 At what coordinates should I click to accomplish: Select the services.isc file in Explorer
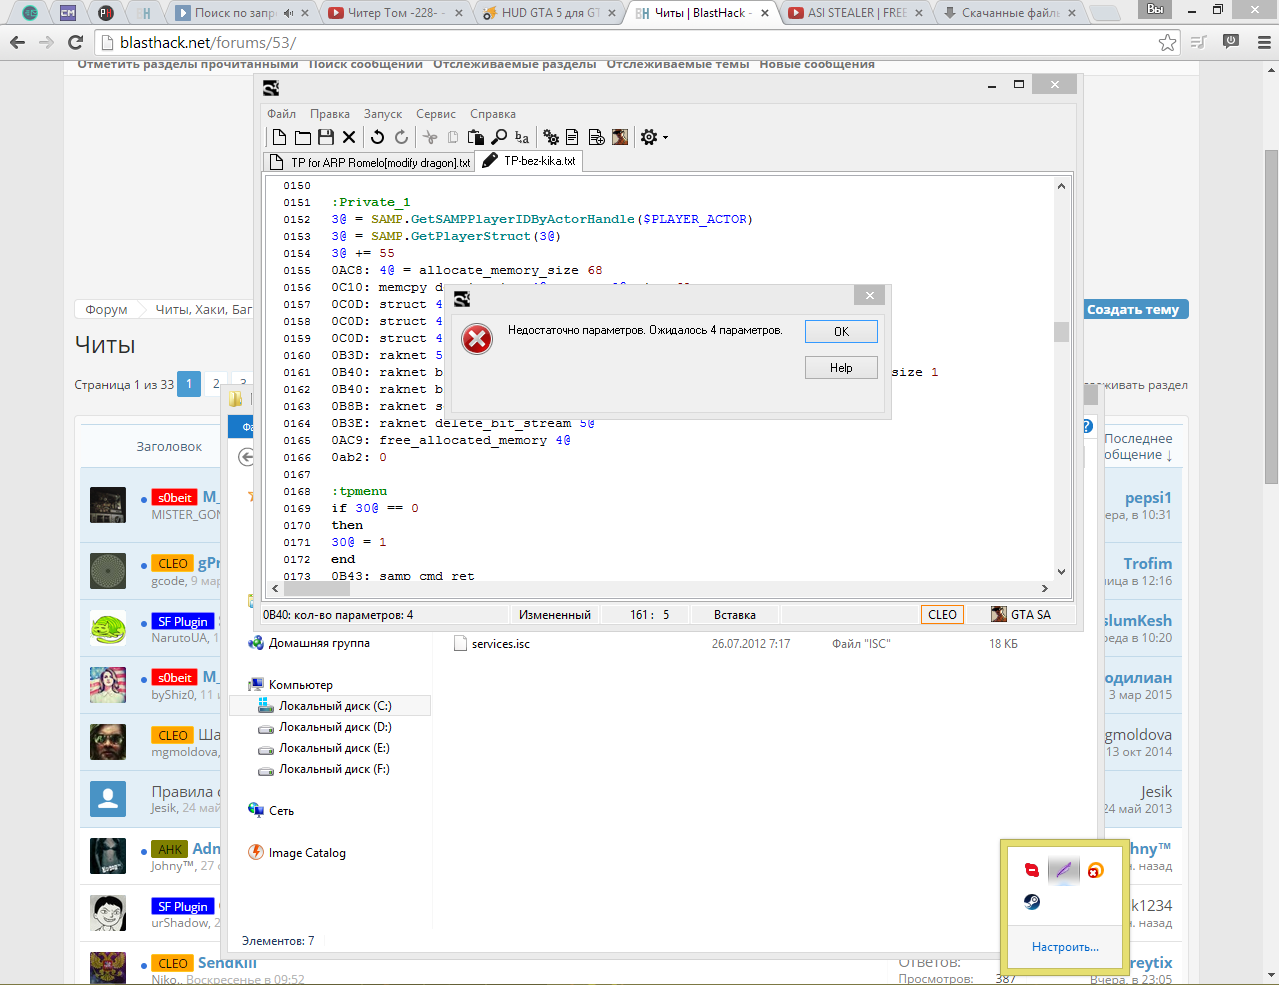coord(501,644)
